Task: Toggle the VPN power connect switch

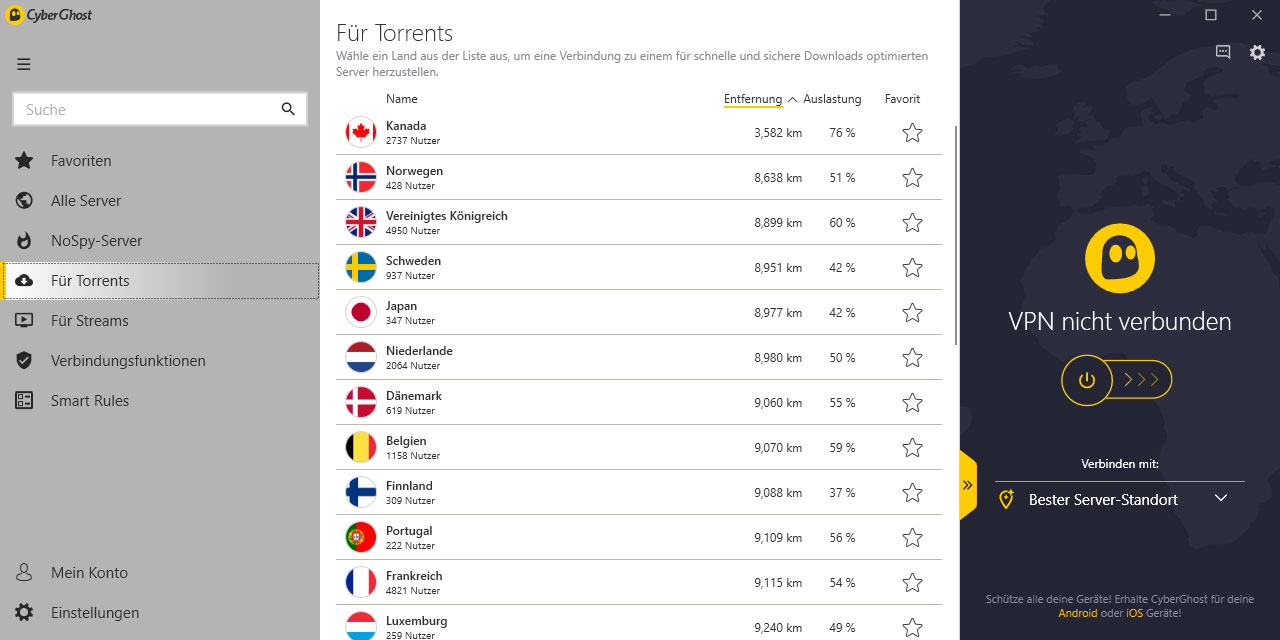Action: point(1116,380)
